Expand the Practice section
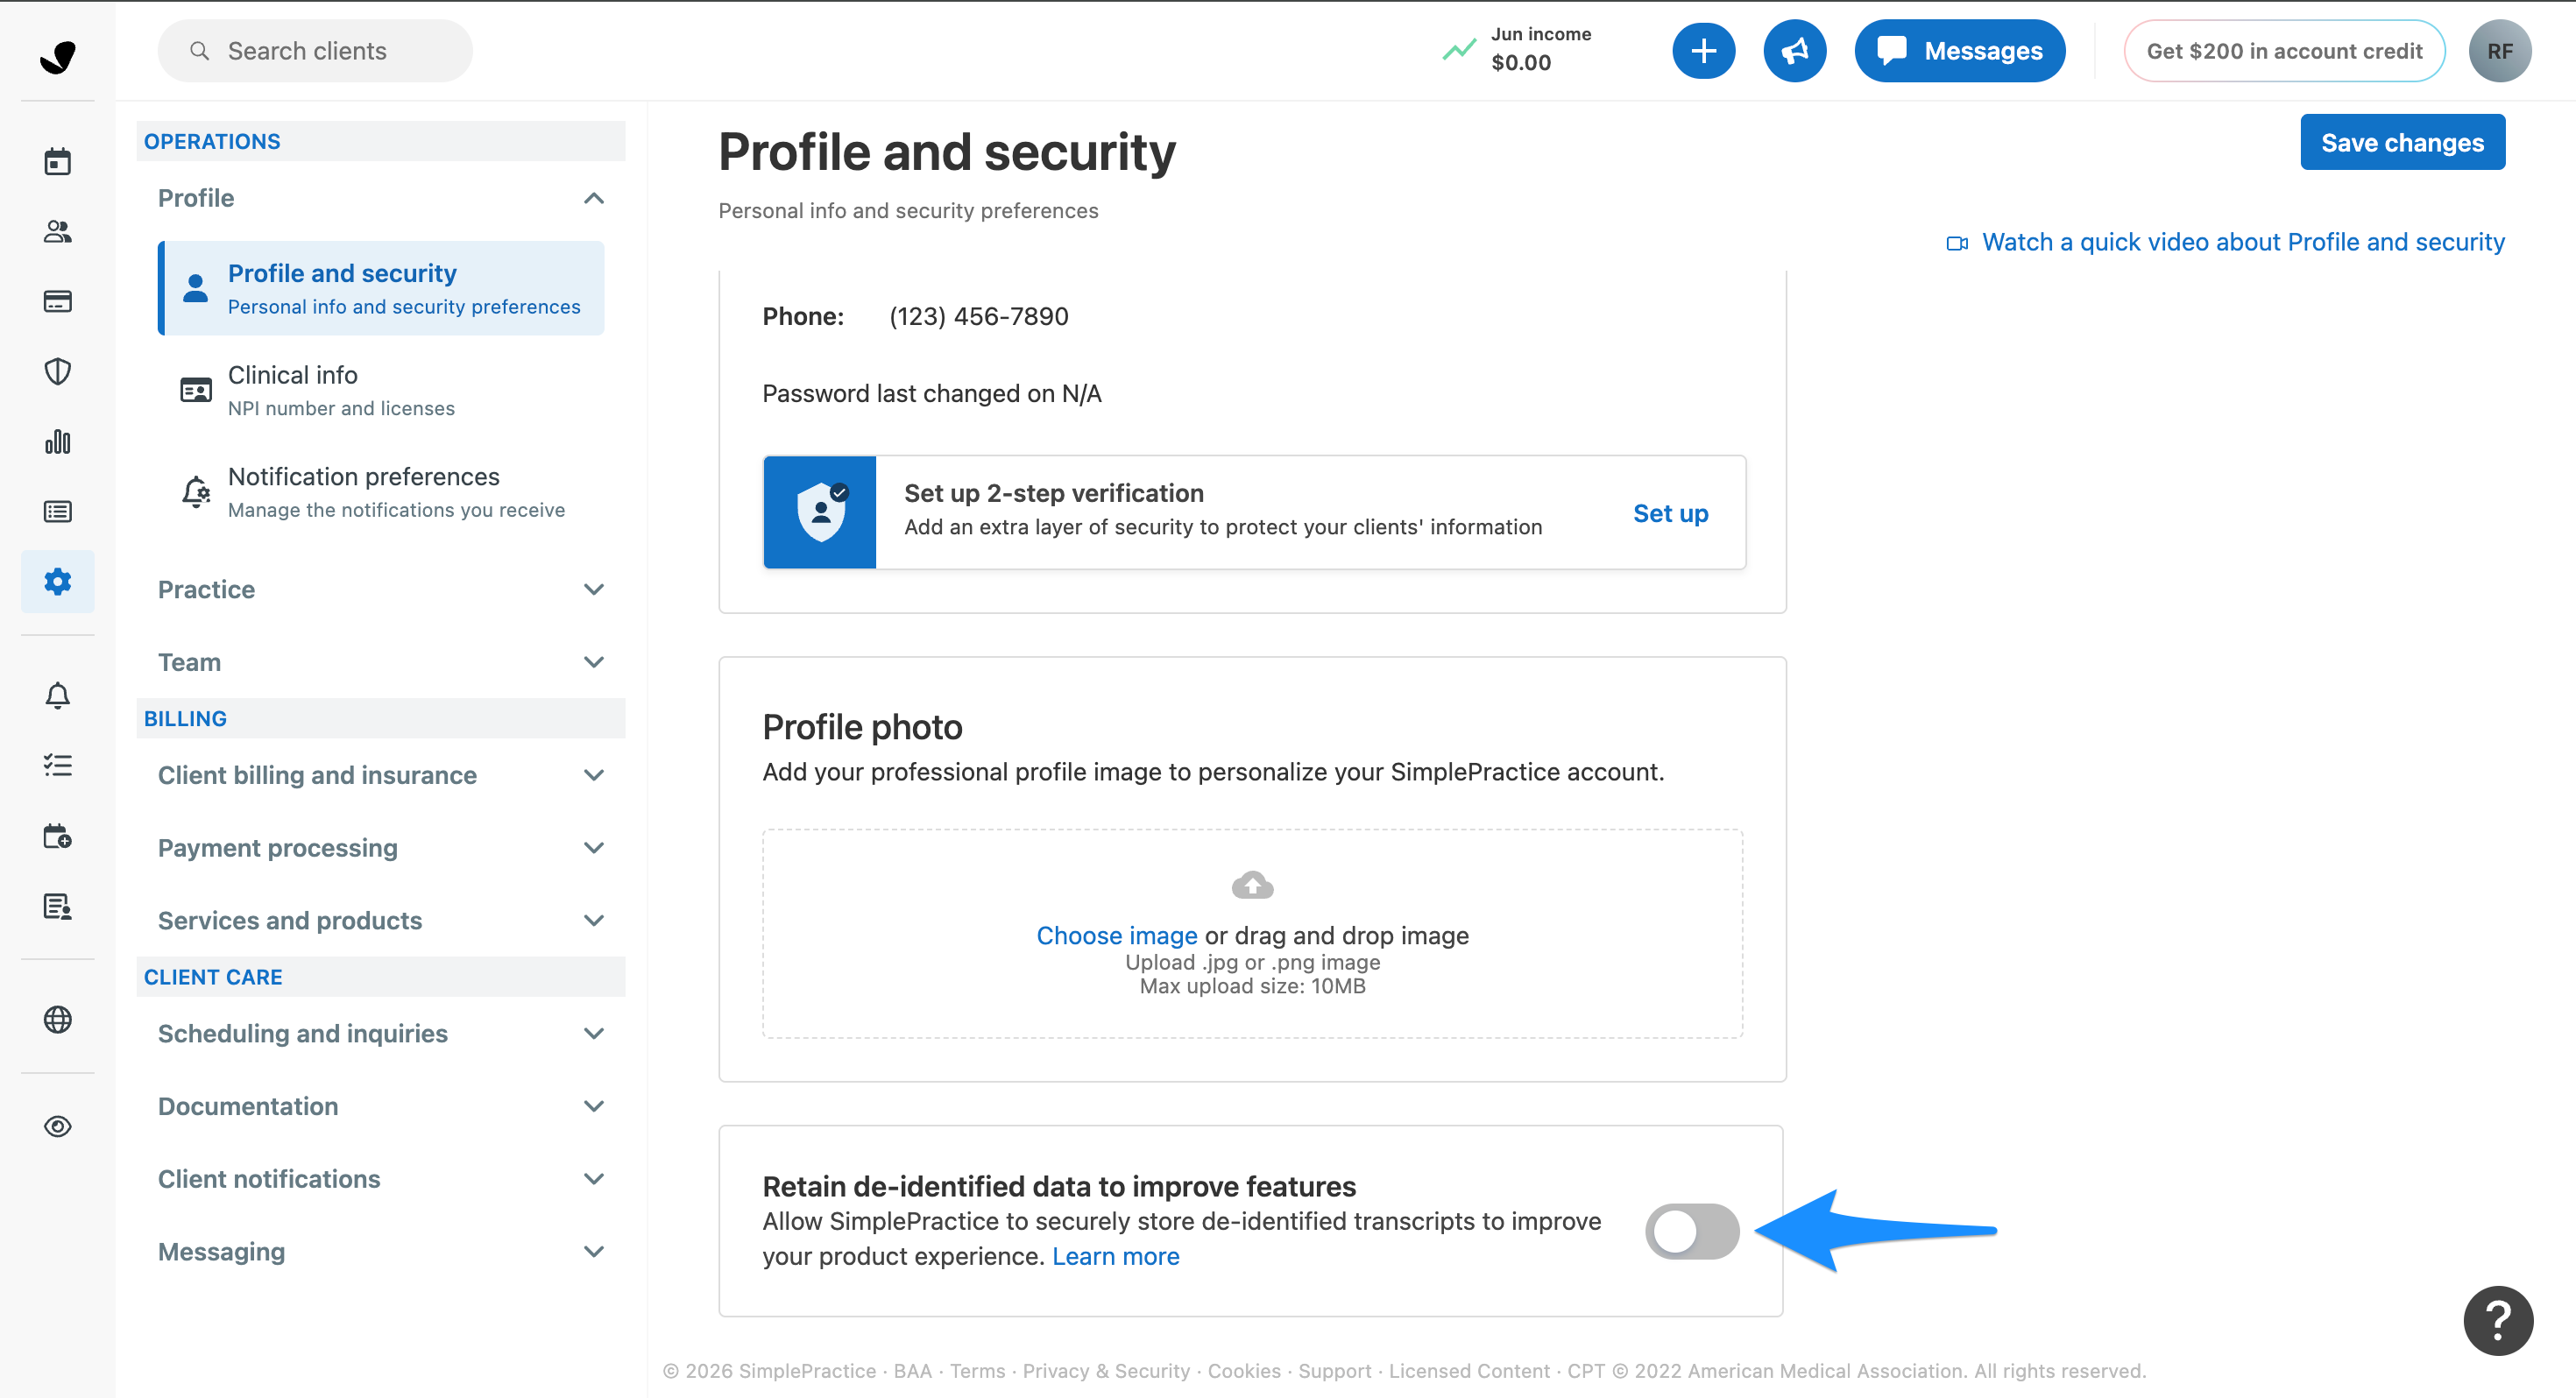The width and height of the screenshot is (2576, 1398). [x=380, y=589]
